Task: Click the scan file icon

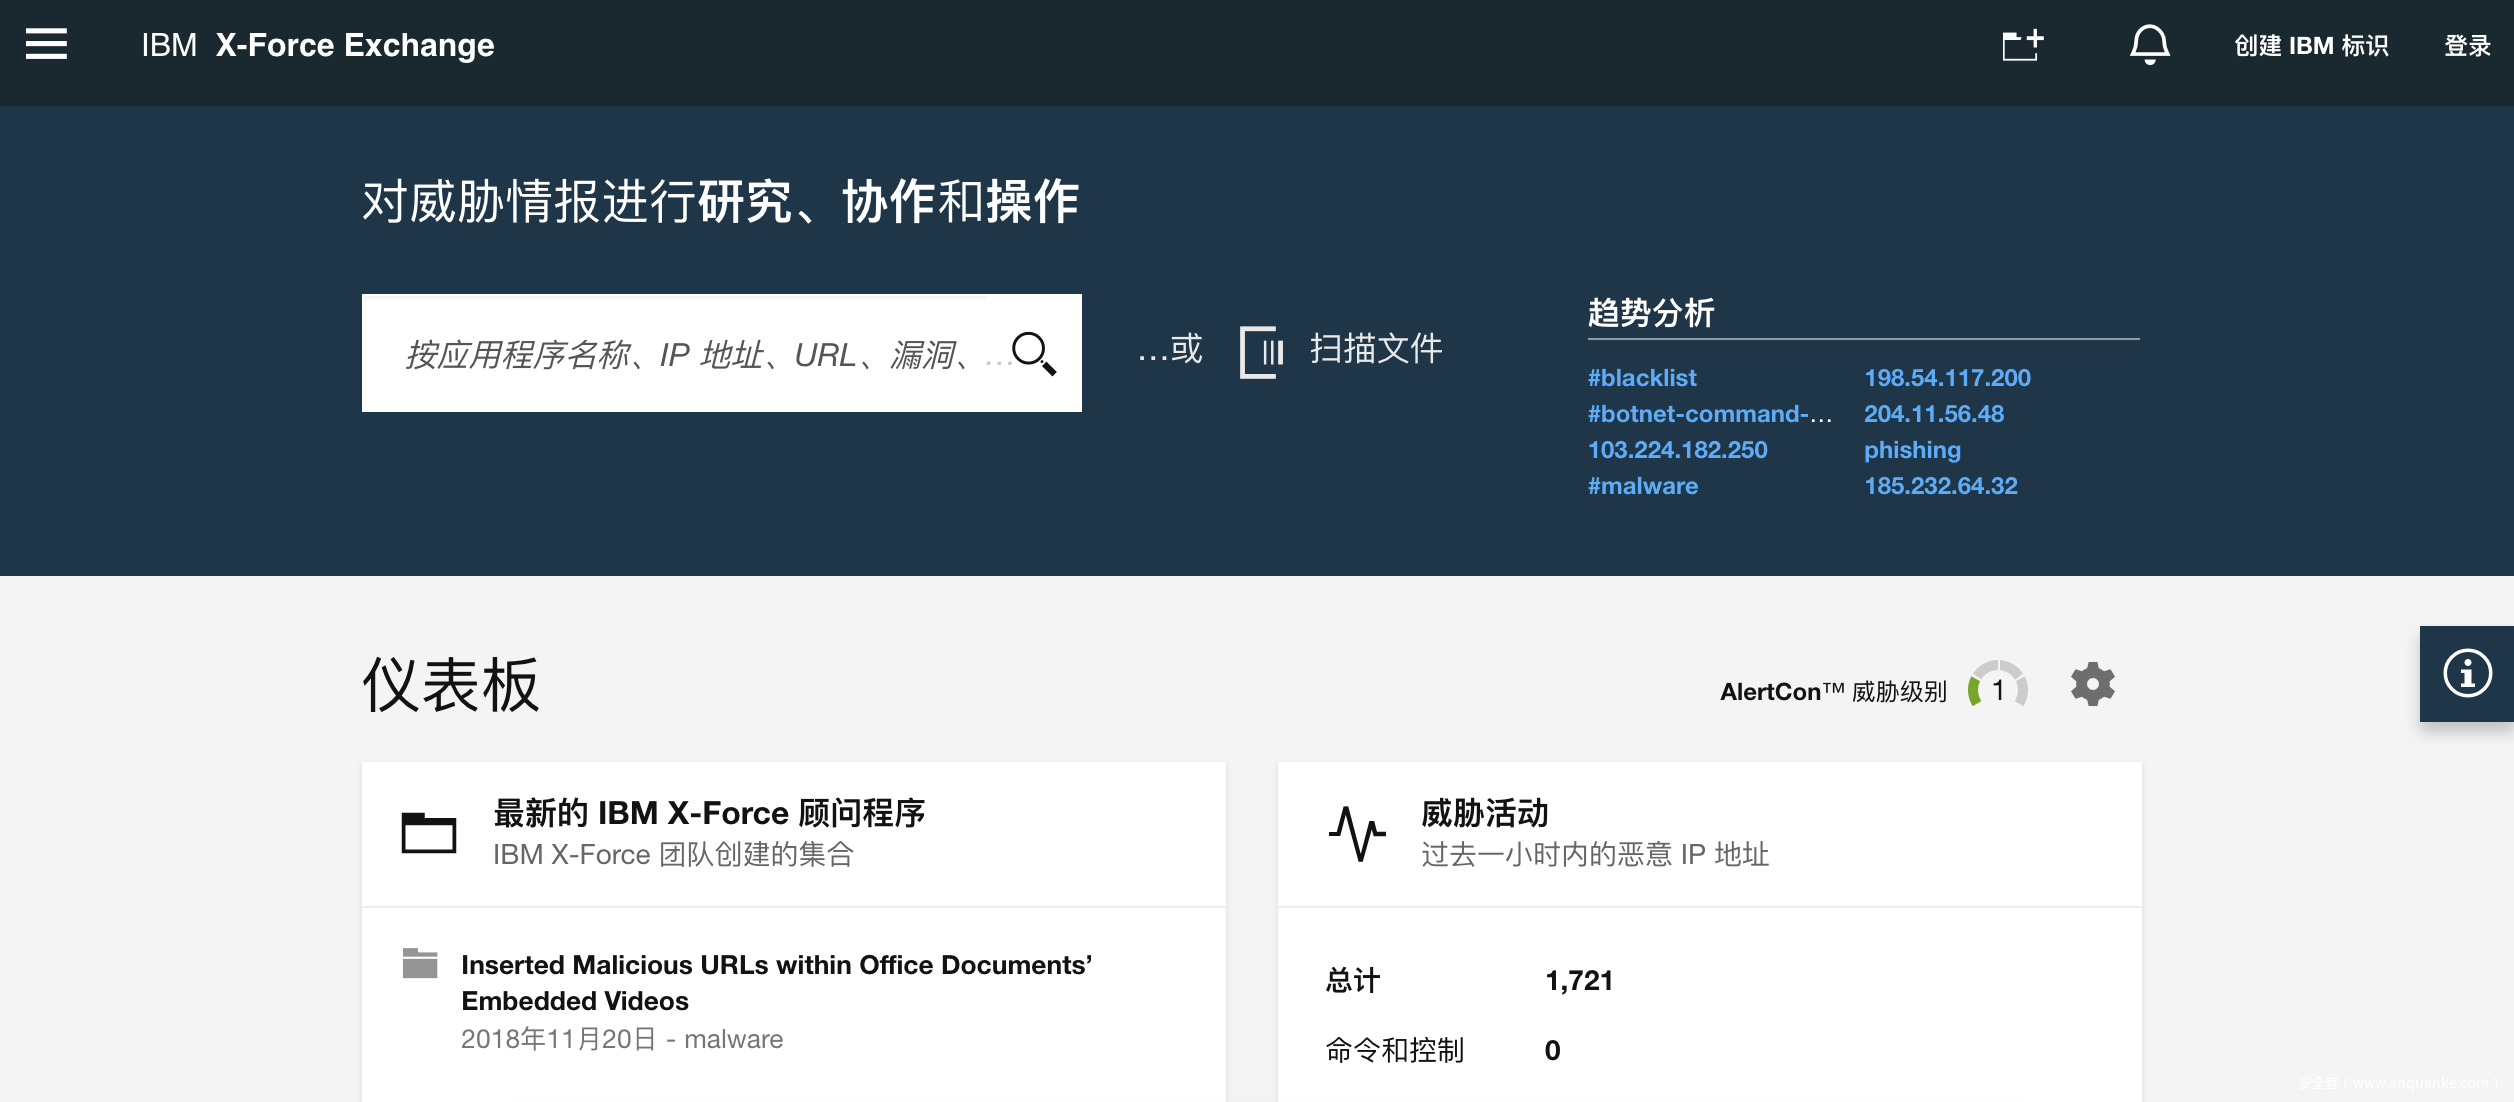Action: (x=1261, y=351)
